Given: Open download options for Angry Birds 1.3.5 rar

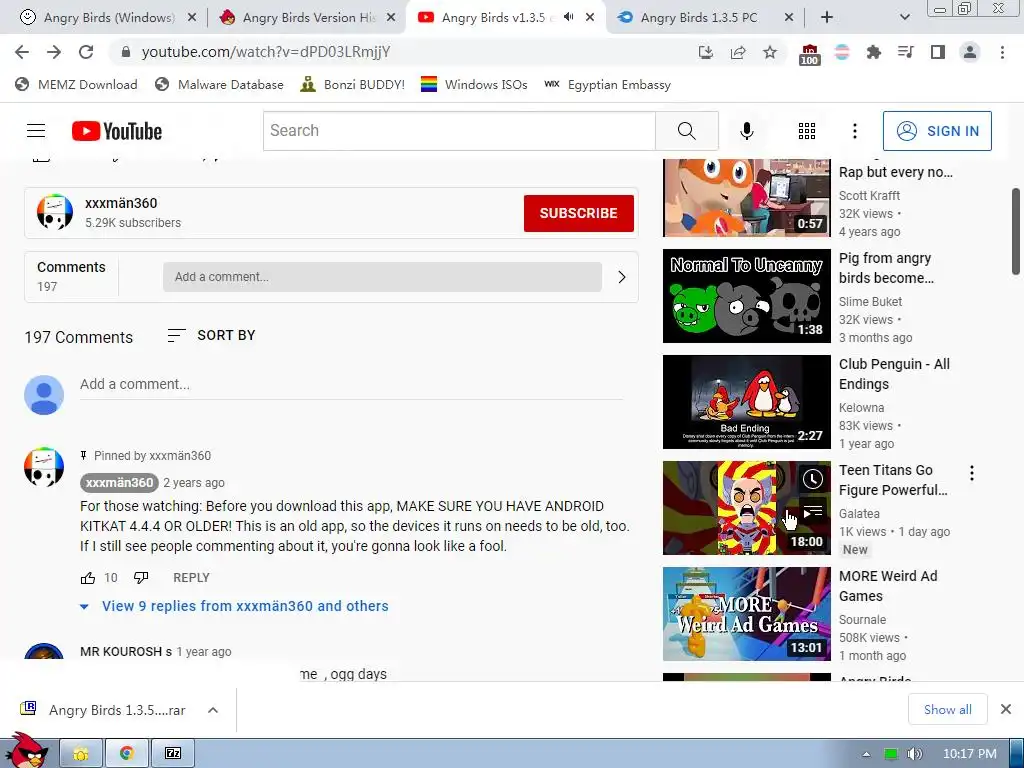Looking at the screenshot, I should click(213, 710).
